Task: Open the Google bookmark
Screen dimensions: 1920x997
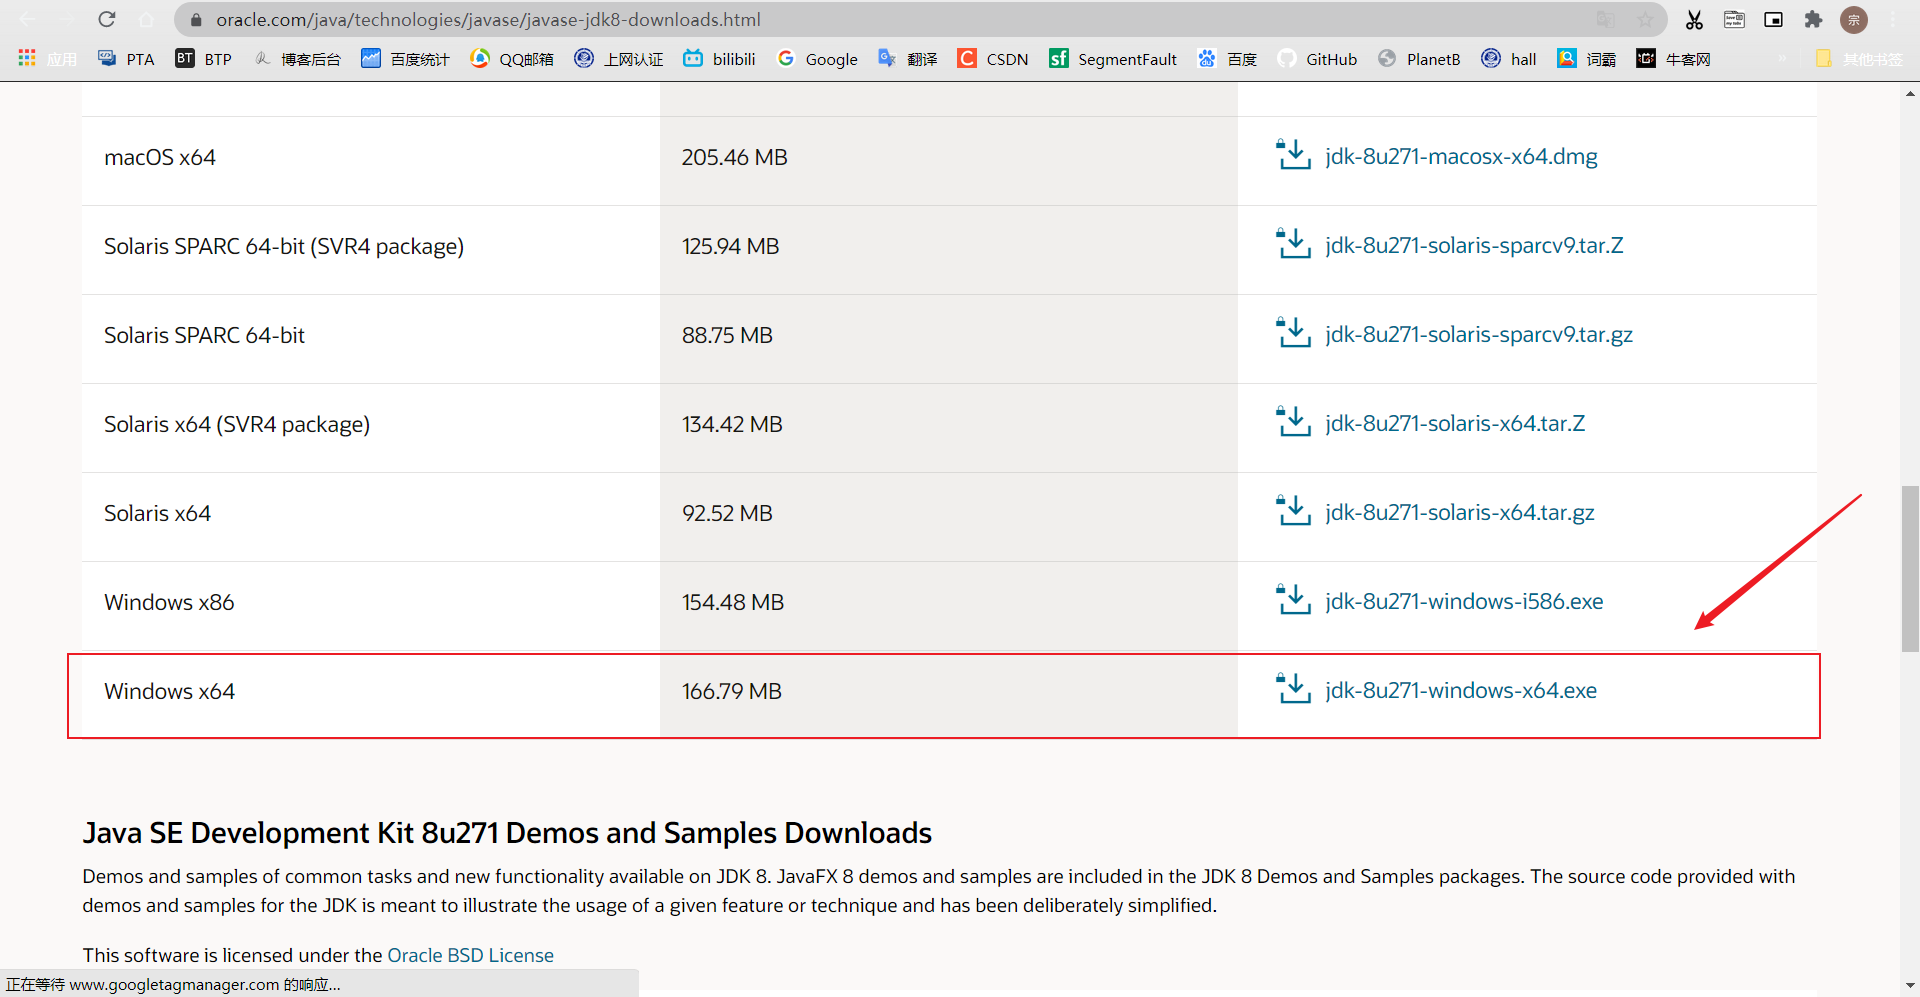Action: (x=818, y=59)
